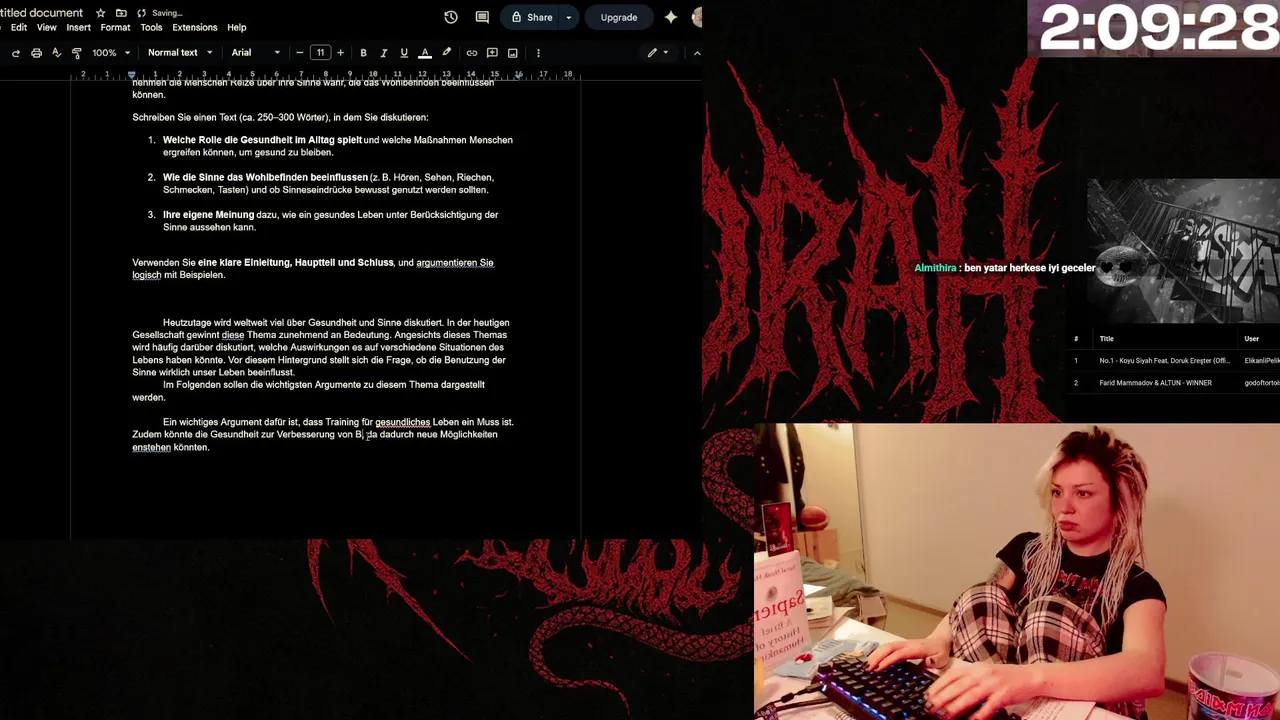The height and width of the screenshot is (720, 1280).
Task: Click the underlined word "diese" before Thema
Action: tap(233, 335)
